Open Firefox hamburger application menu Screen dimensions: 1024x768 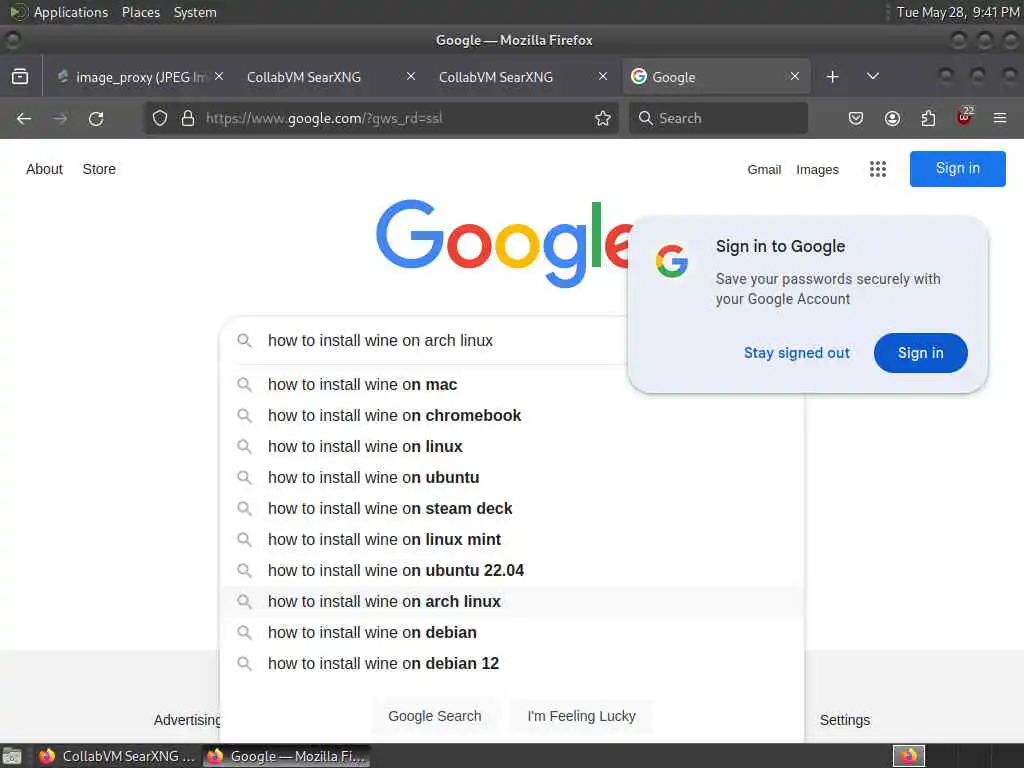coord(1000,118)
